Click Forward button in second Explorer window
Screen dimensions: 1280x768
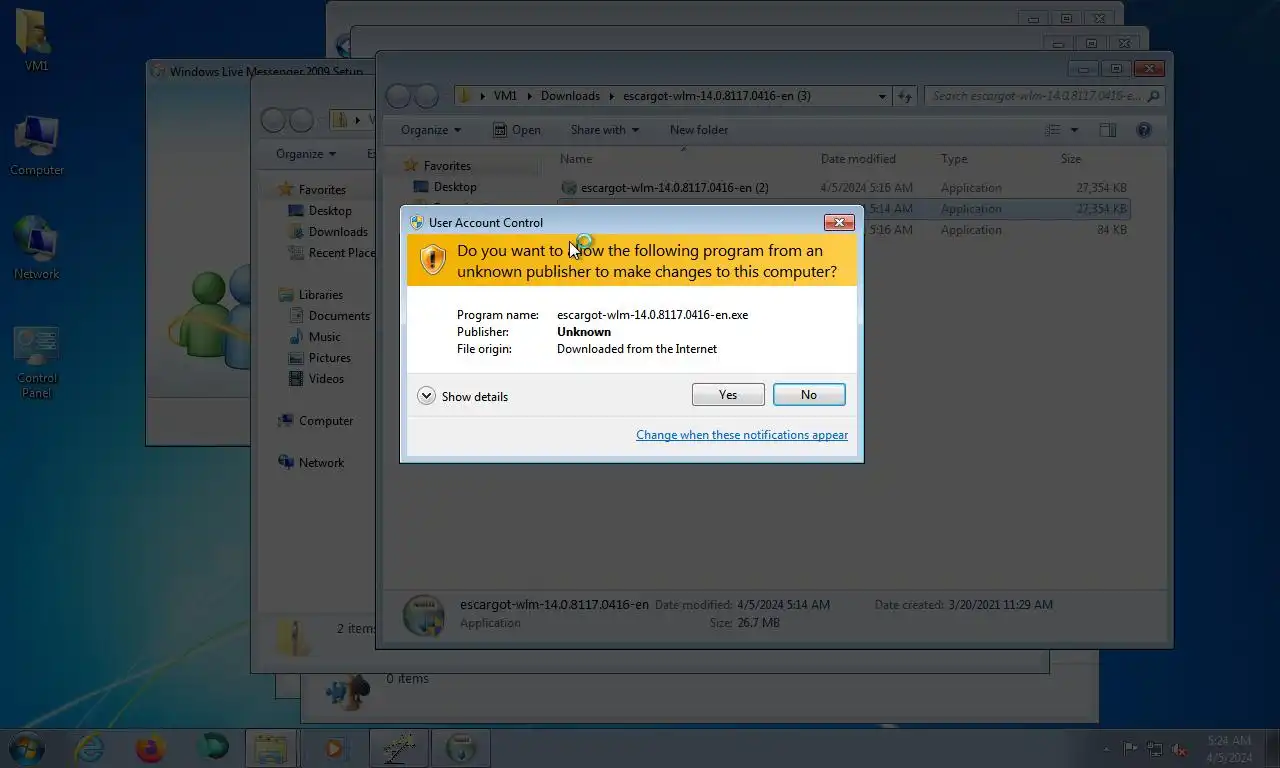[301, 120]
